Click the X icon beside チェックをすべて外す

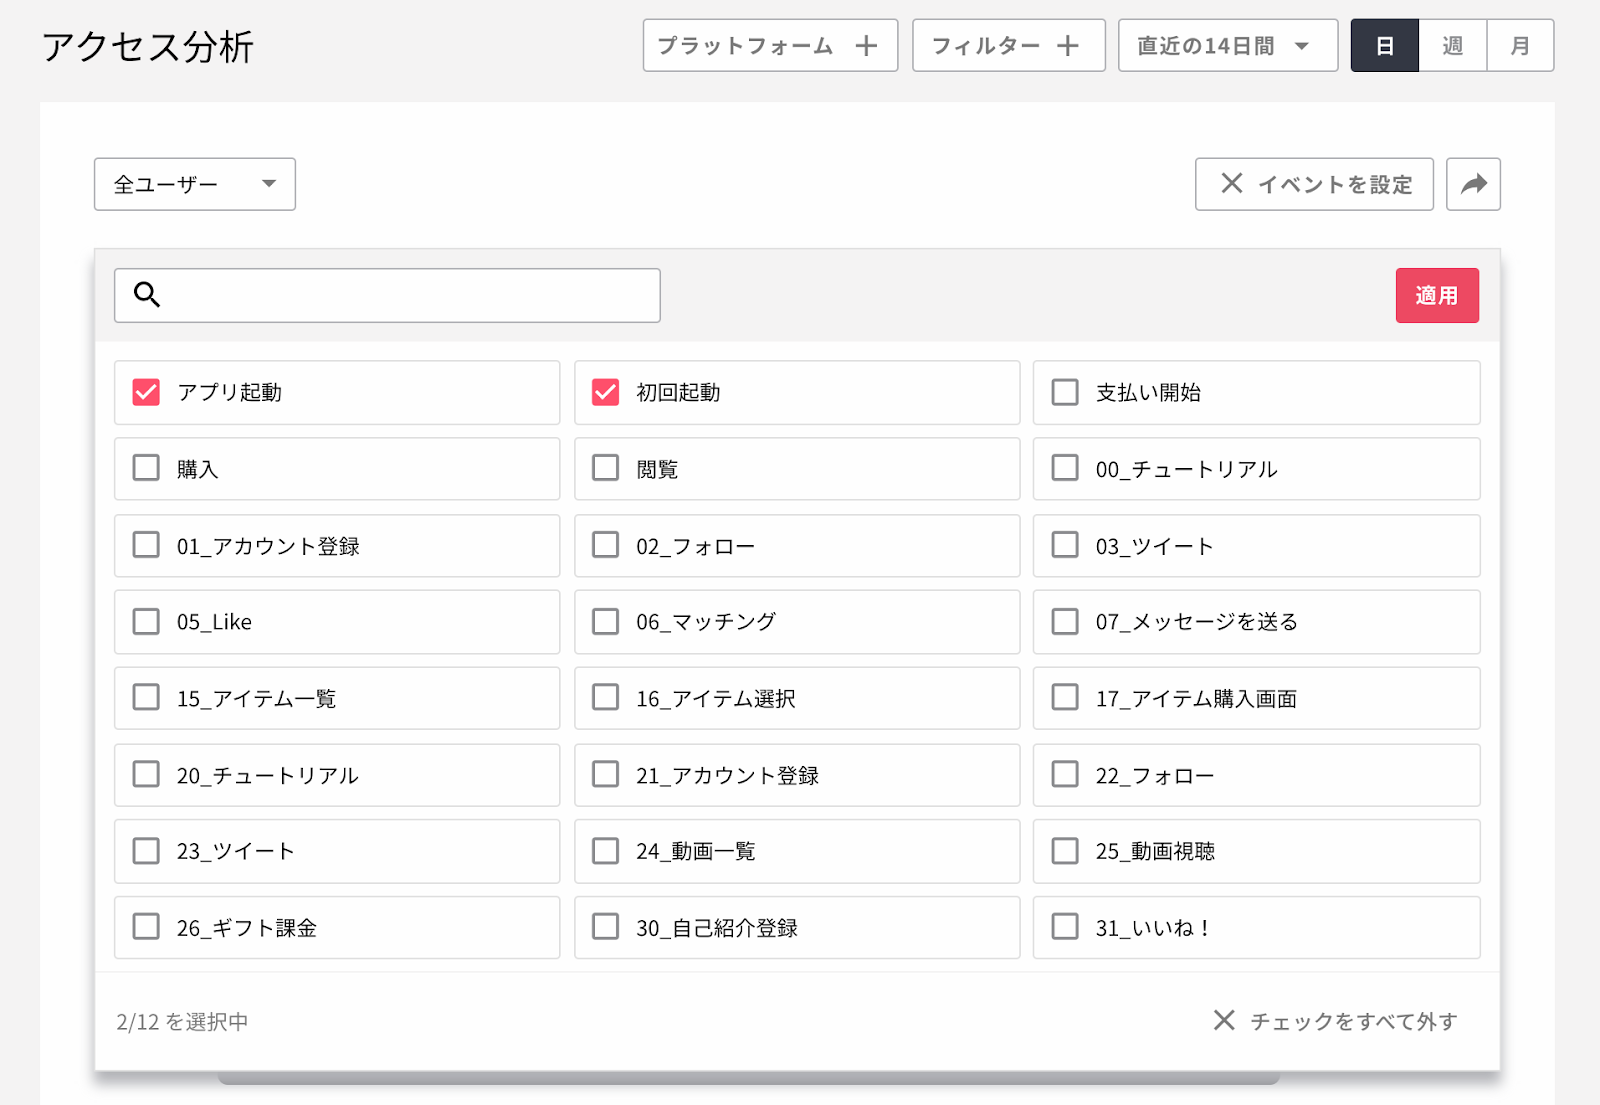point(1223,1020)
